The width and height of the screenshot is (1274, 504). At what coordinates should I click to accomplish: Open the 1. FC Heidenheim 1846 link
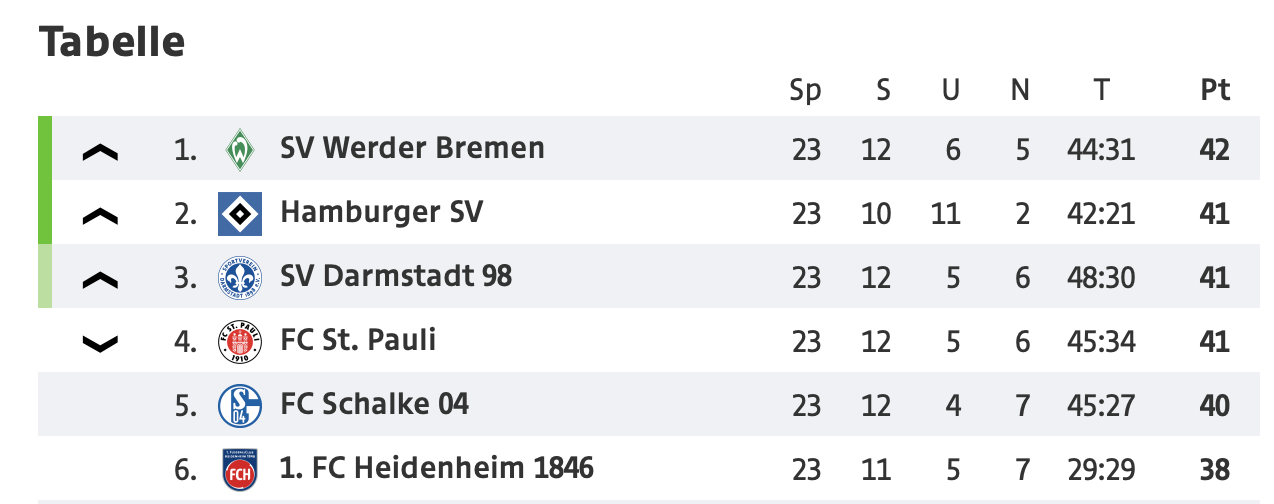click(437, 467)
